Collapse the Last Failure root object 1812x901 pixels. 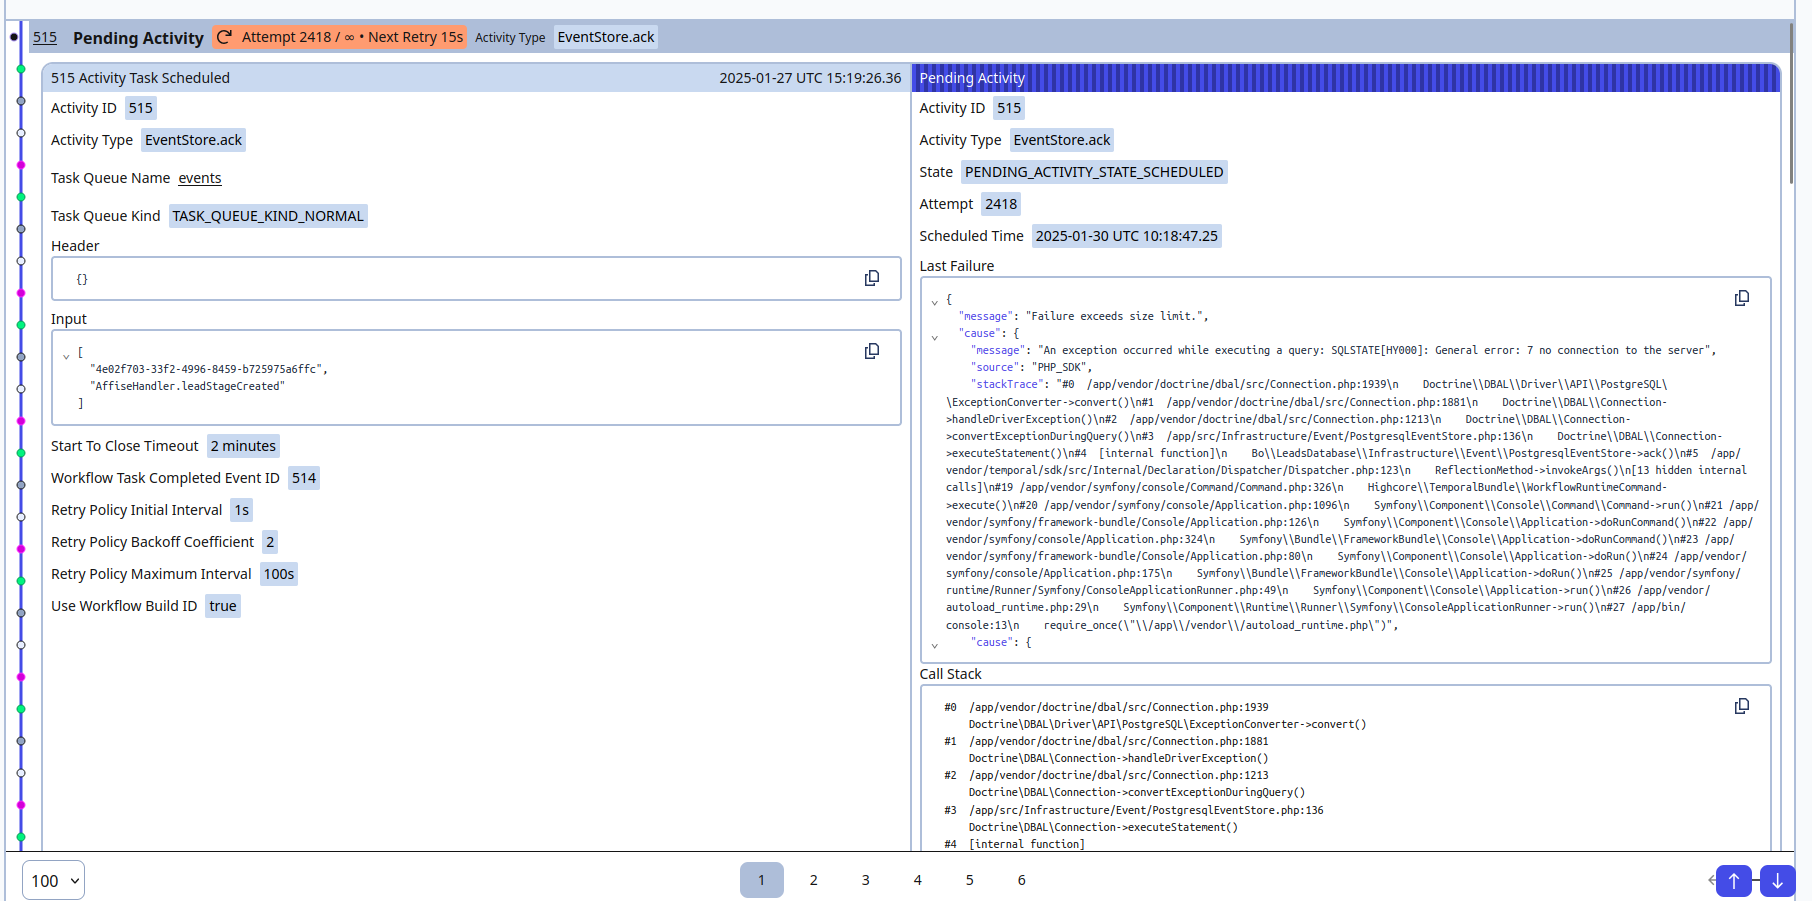pos(935,301)
